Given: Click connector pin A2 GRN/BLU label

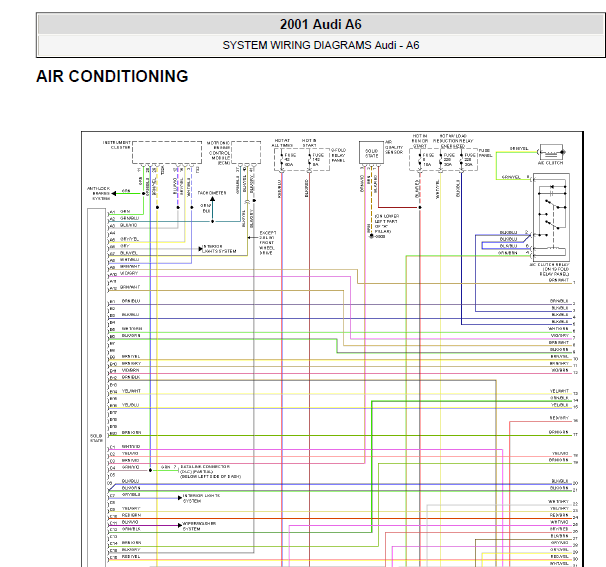Looking at the screenshot, I should point(129,218).
